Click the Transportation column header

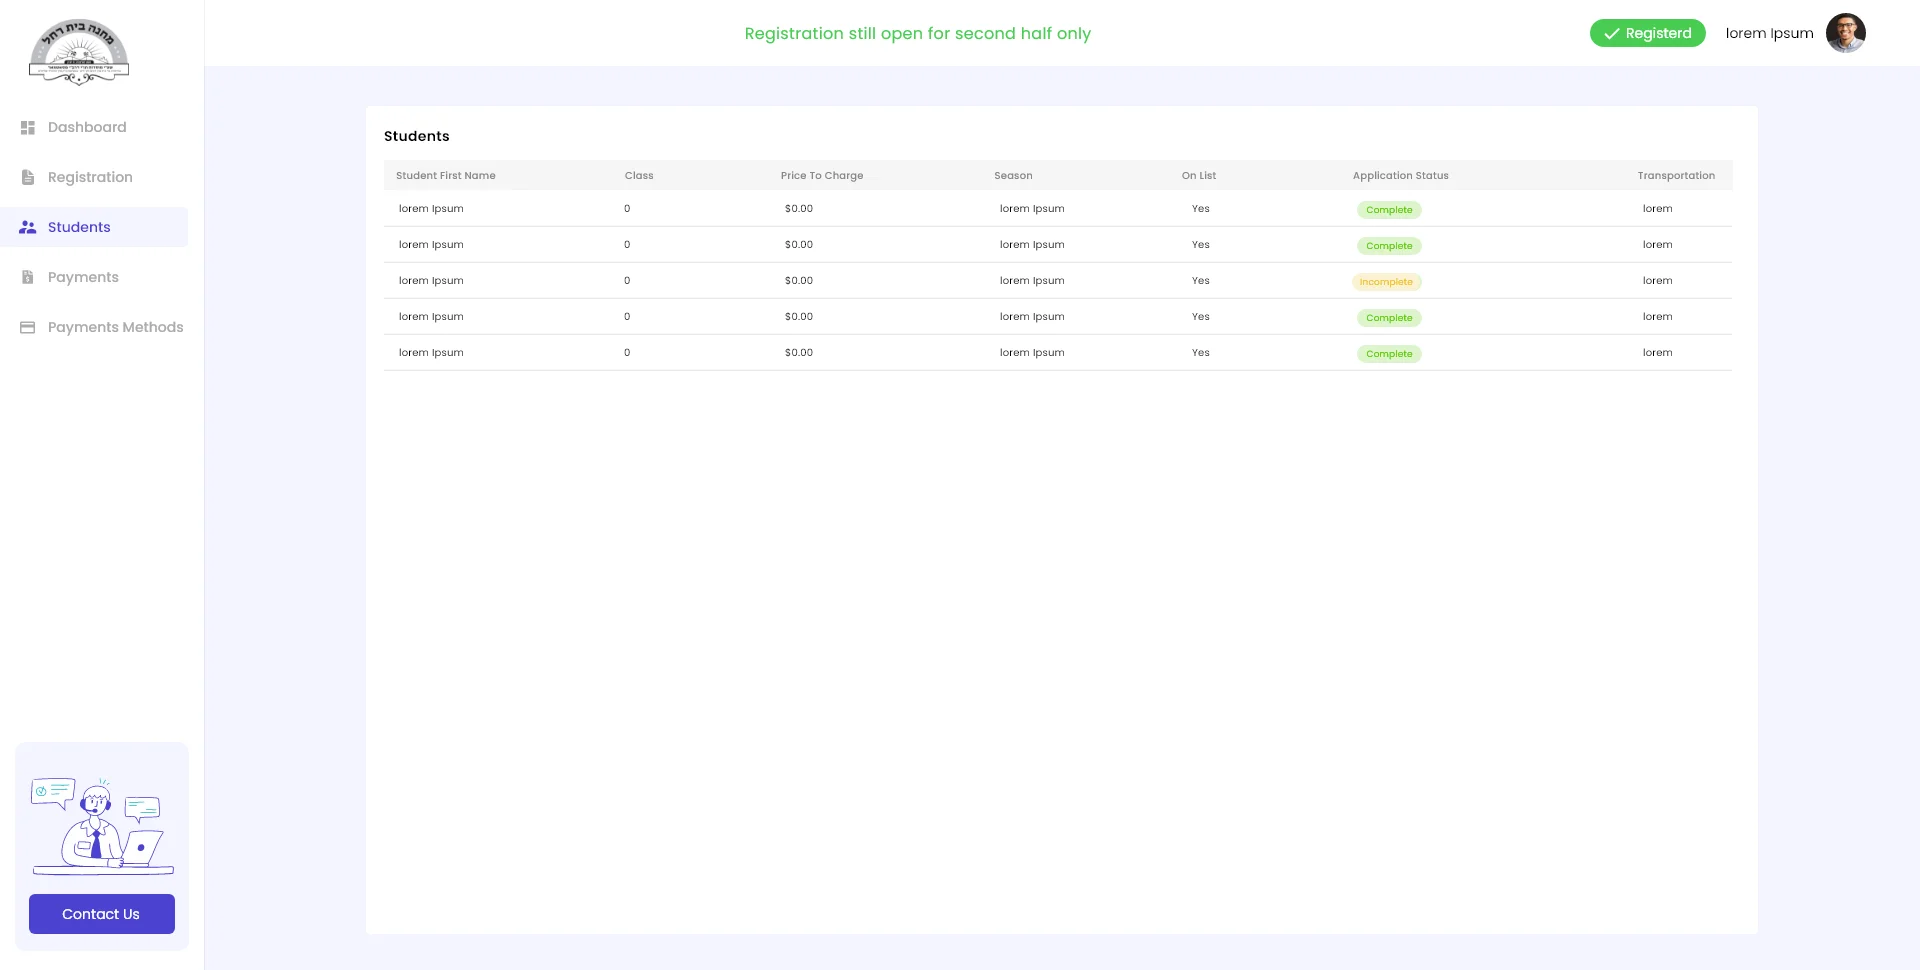point(1676,175)
